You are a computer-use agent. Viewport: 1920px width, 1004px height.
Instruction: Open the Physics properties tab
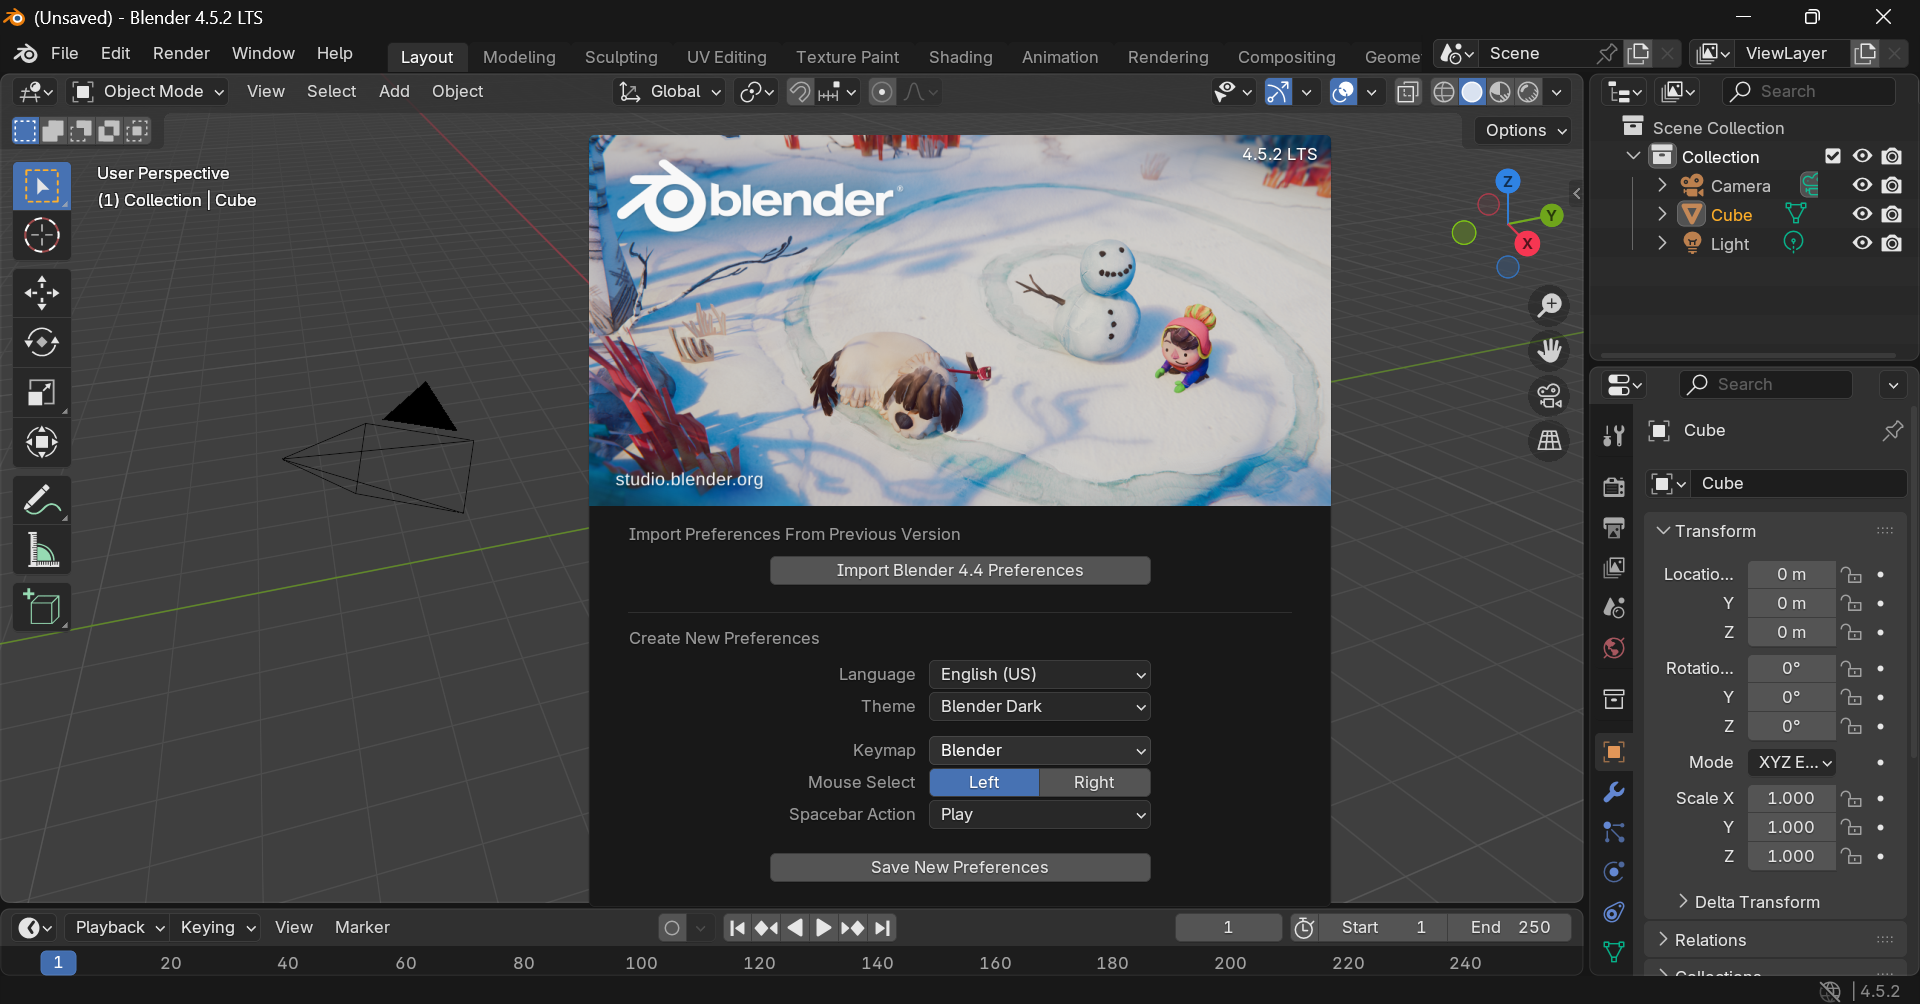[1613, 872]
